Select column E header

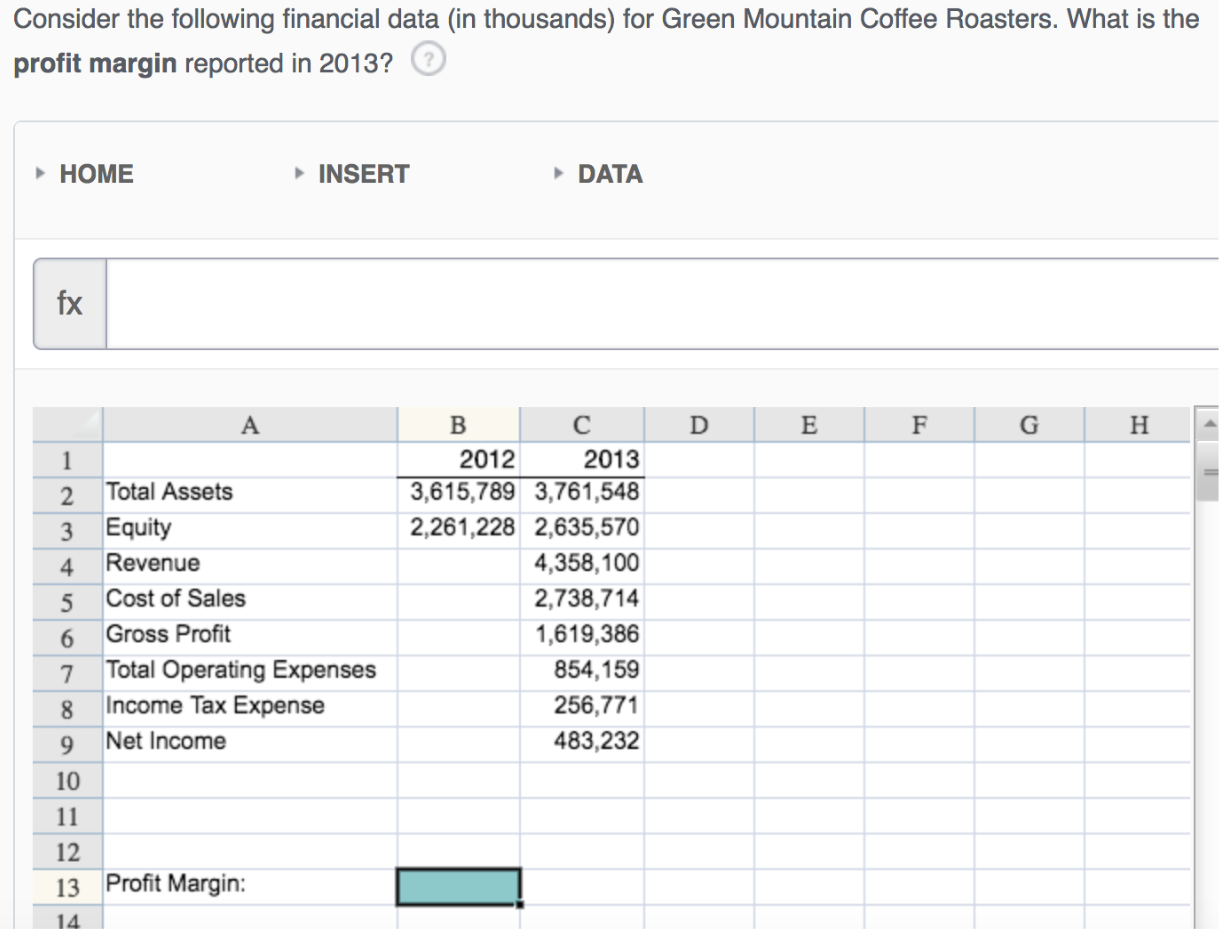(x=809, y=425)
